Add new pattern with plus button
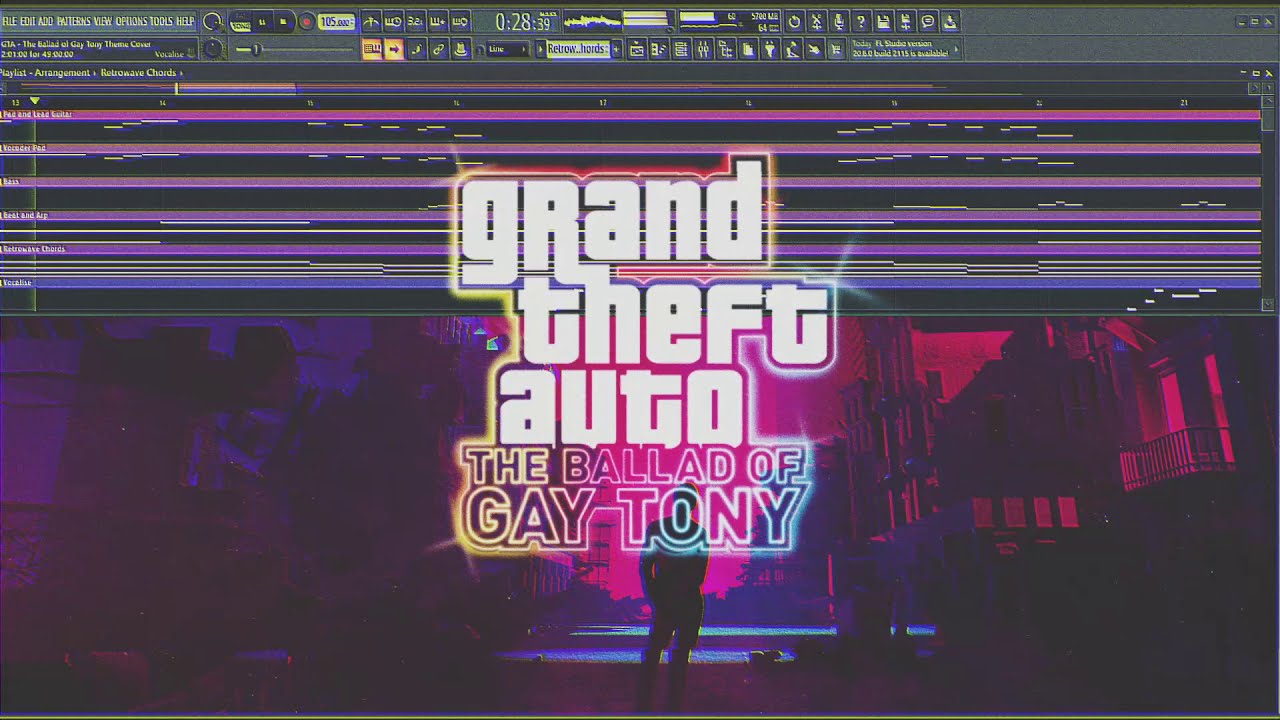 coord(617,49)
